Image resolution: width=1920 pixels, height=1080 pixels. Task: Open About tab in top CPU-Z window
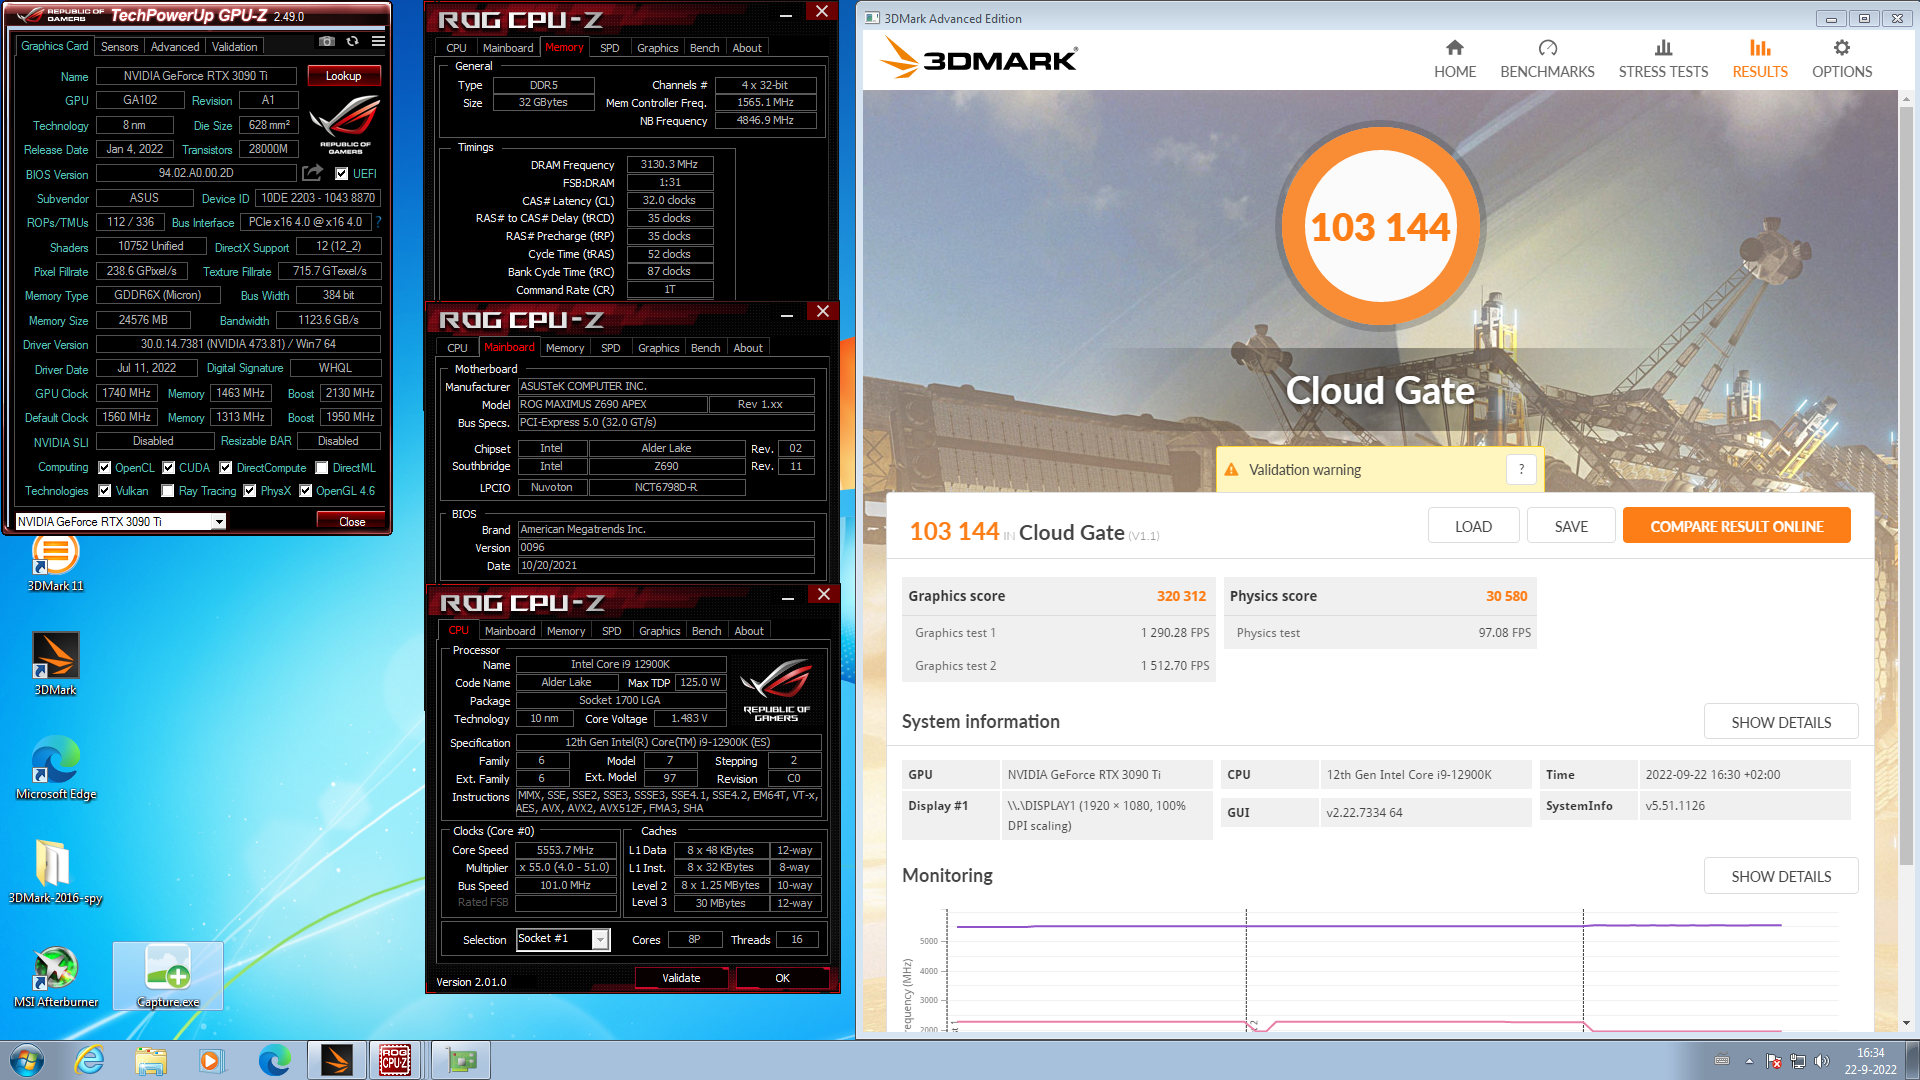point(747,48)
